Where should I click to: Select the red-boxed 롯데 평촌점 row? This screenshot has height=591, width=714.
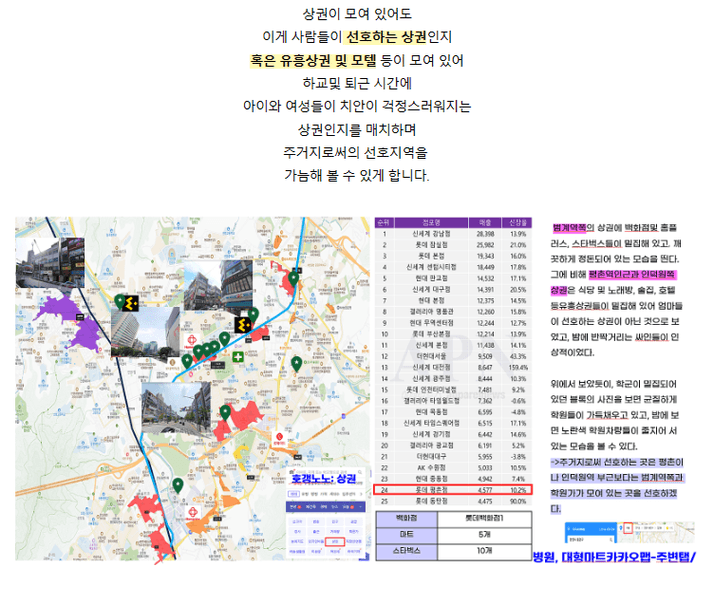pyautogui.click(x=453, y=490)
